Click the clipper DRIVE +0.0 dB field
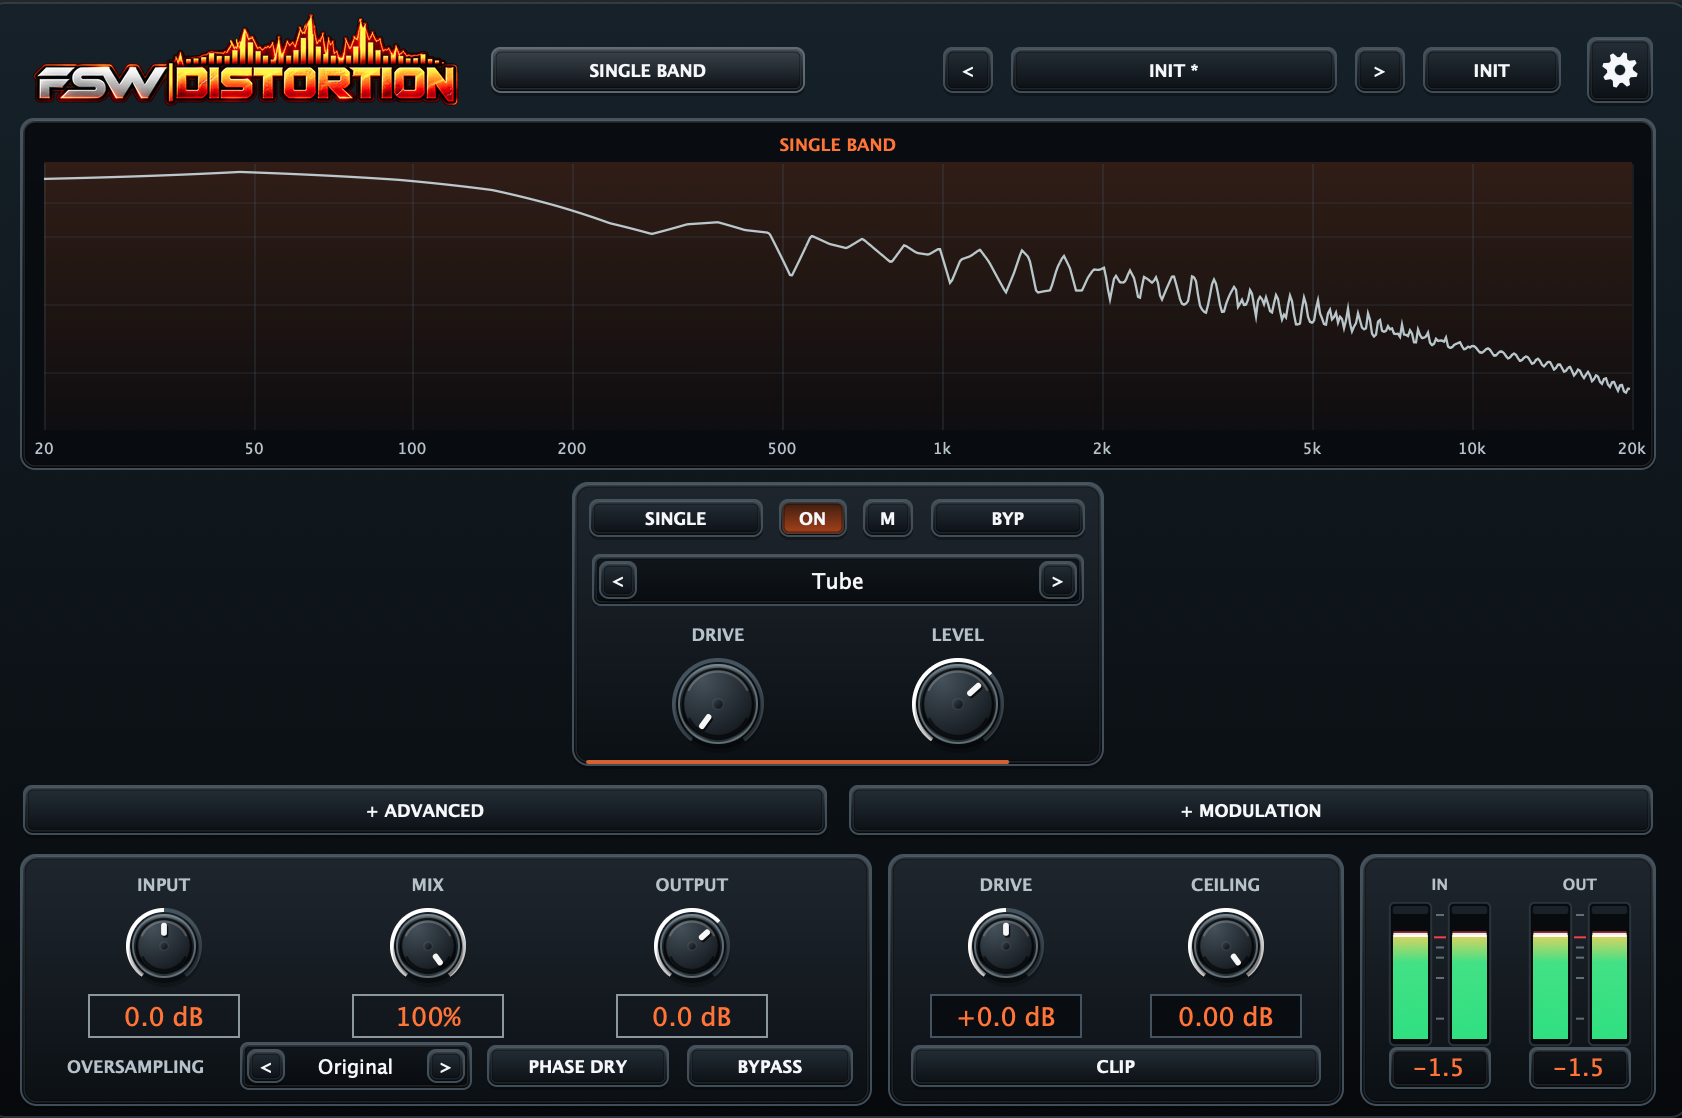Image resolution: width=1682 pixels, height=1118 pixels. (x=1006, y=1016)
